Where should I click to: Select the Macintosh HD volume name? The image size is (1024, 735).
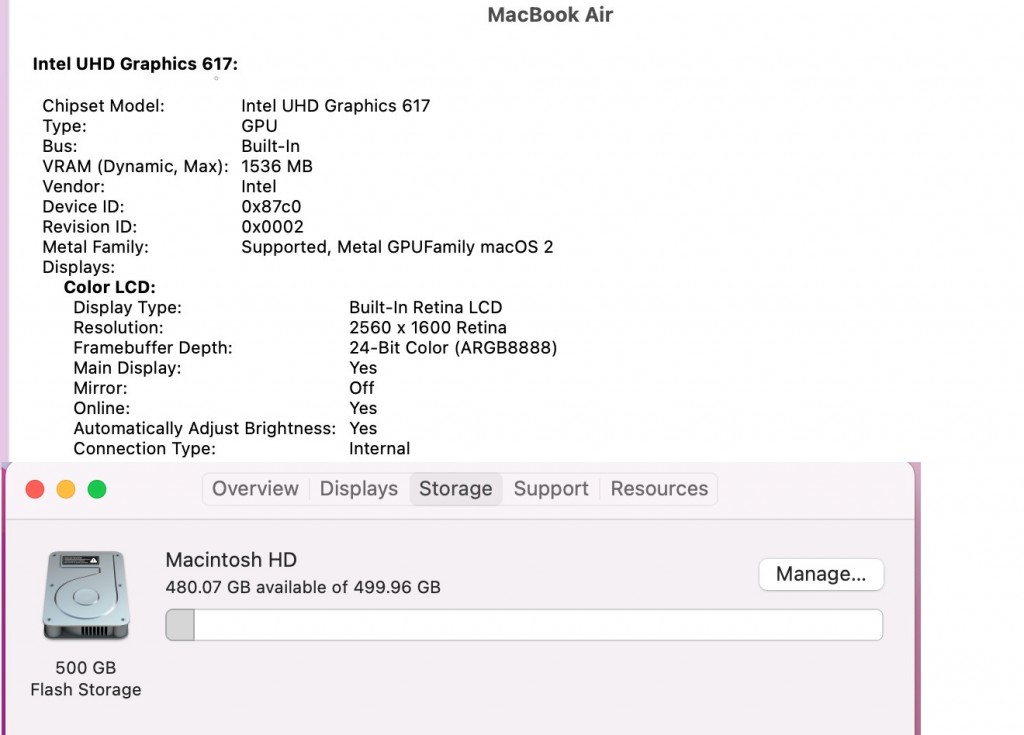pyautogui.click(x=231, y=560)
